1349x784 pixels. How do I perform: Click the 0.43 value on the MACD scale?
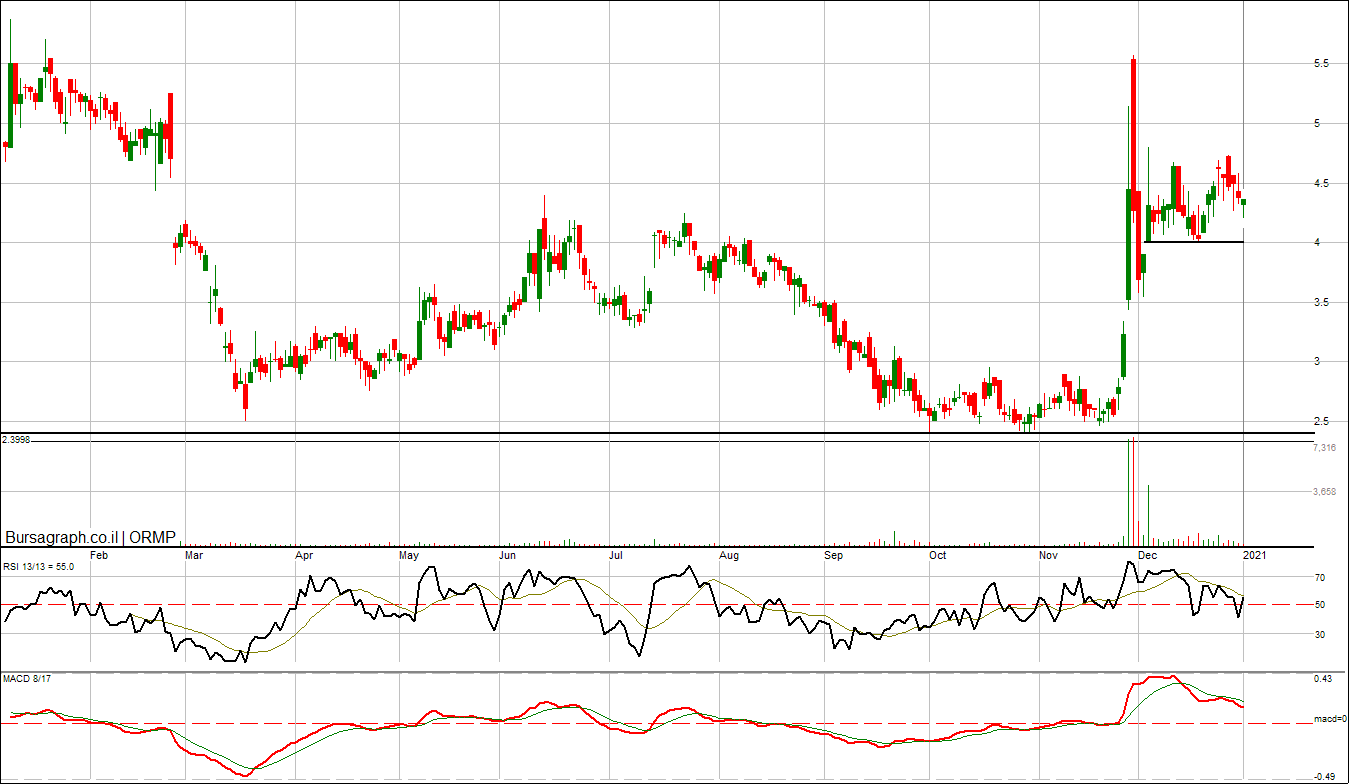[1322, 680]
